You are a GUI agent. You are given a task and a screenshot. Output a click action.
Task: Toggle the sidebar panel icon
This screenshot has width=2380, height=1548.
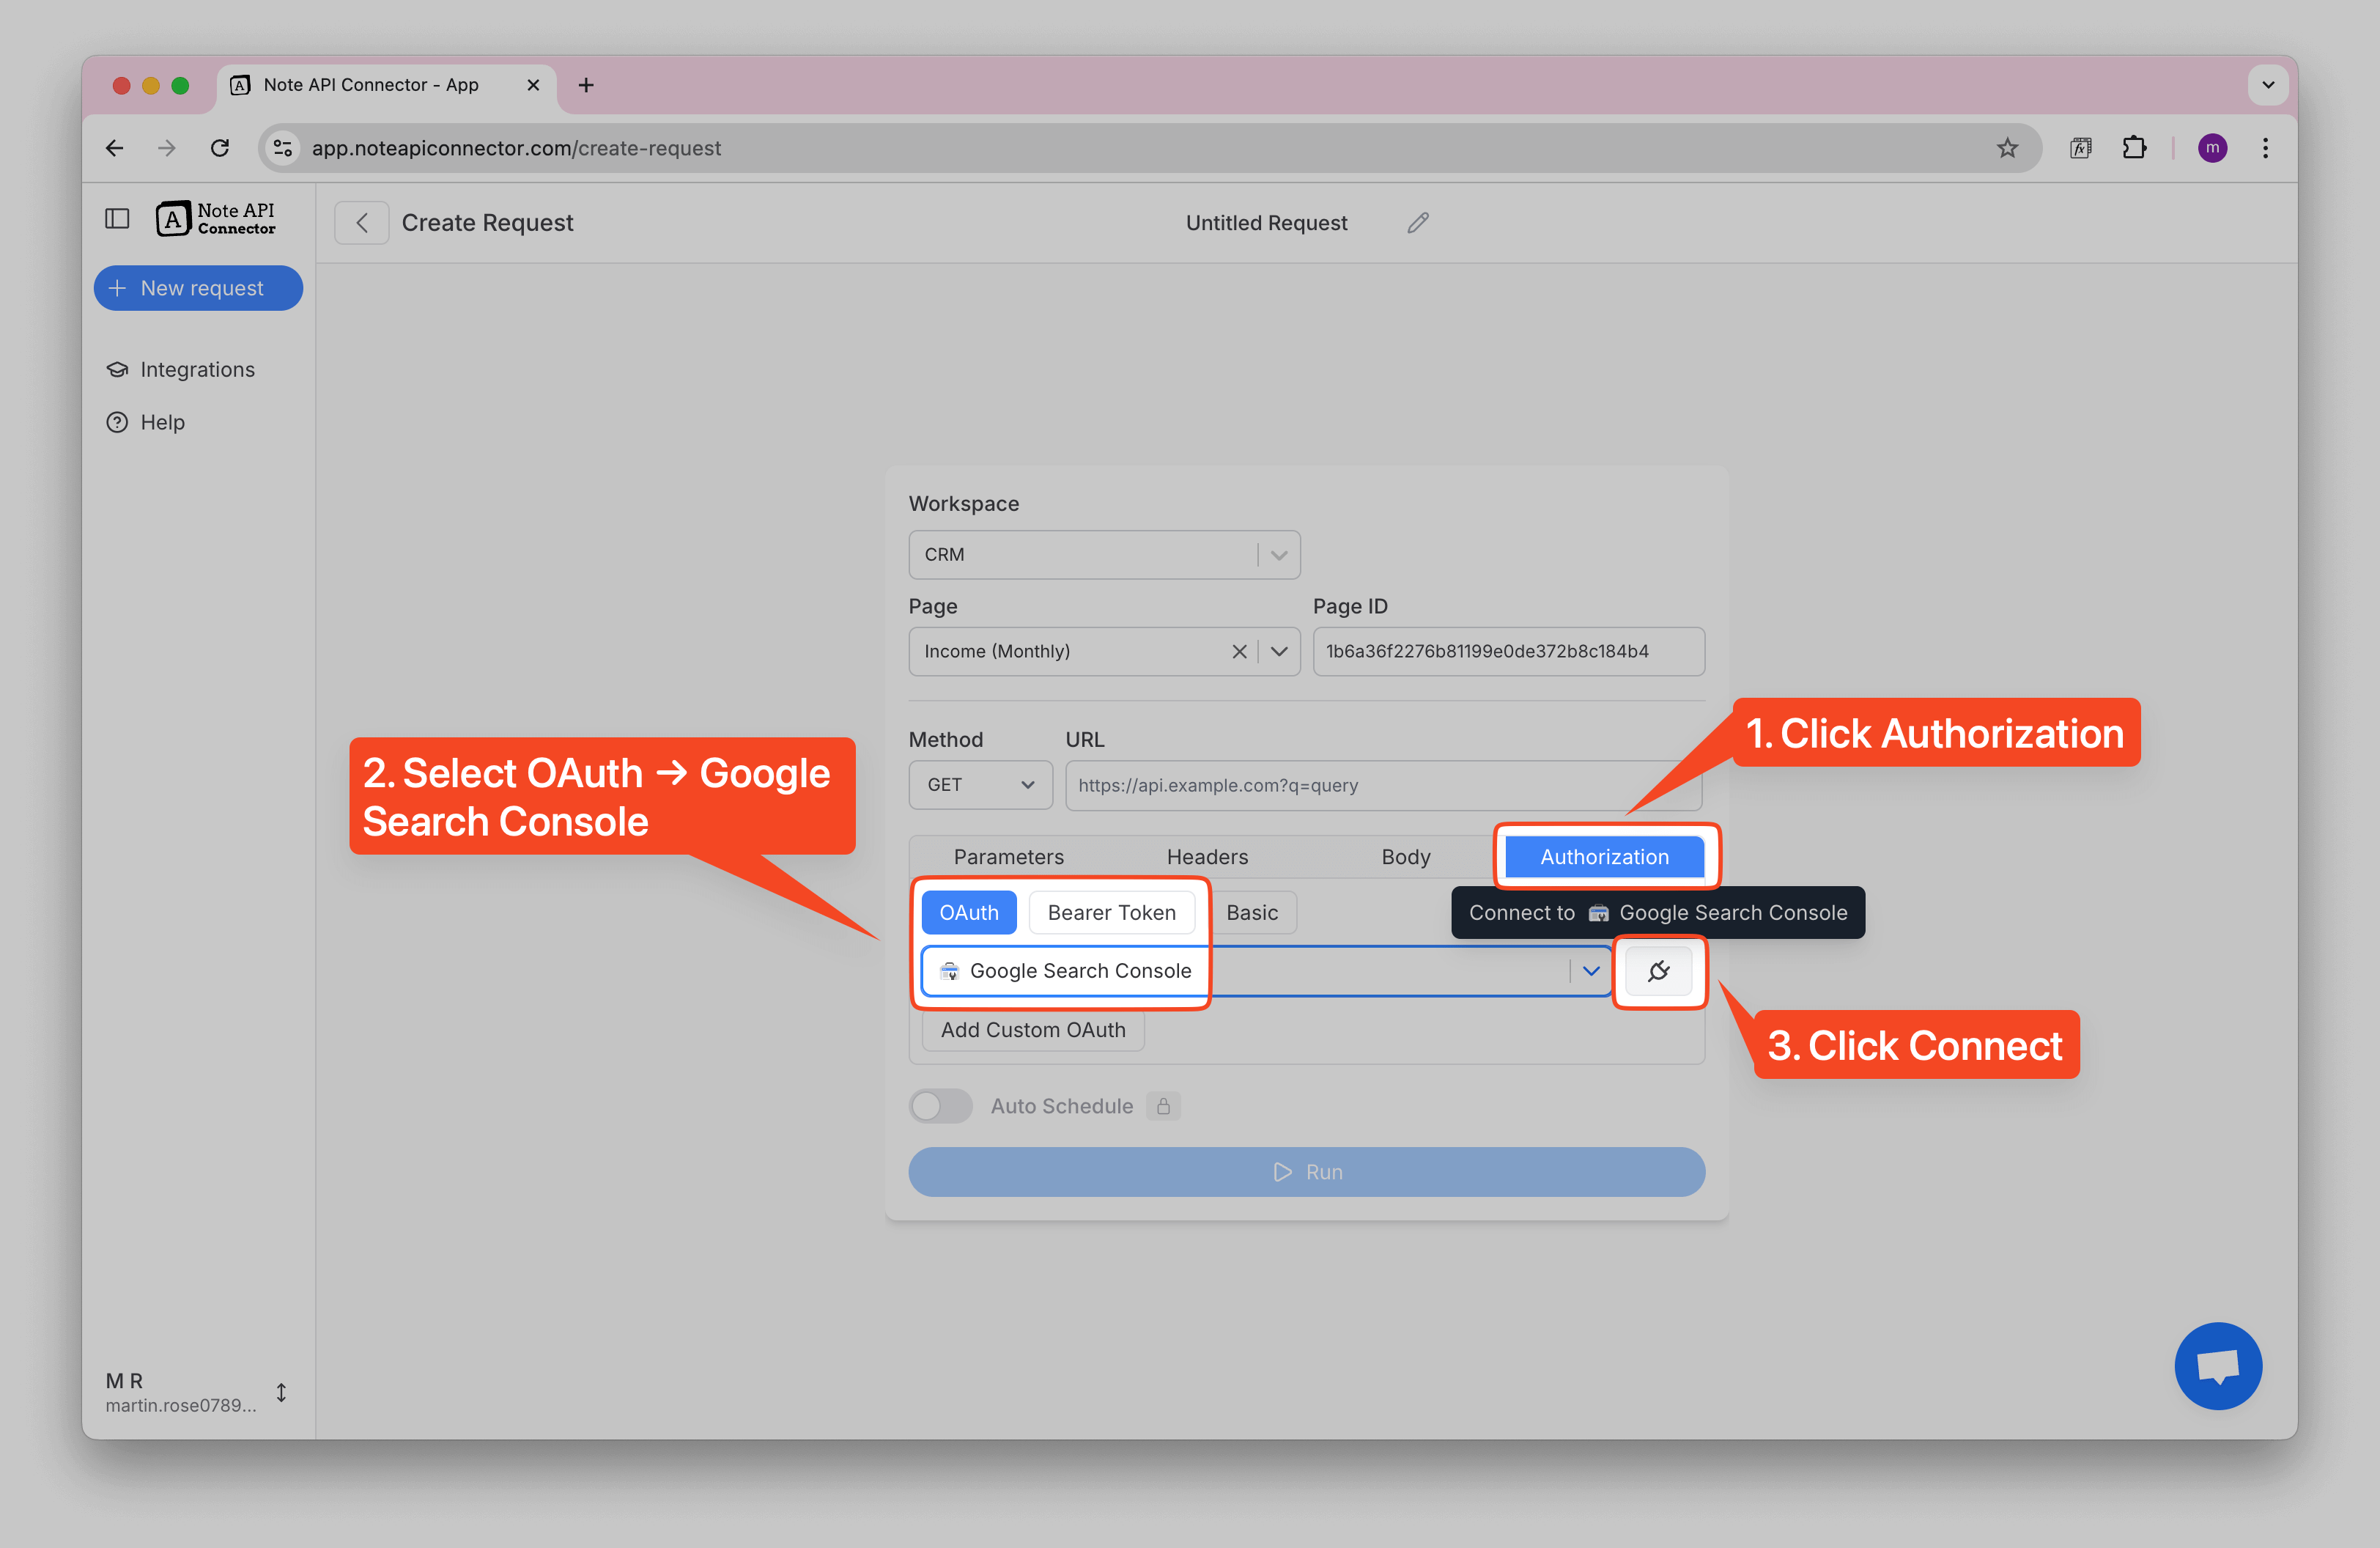[117, 218]
